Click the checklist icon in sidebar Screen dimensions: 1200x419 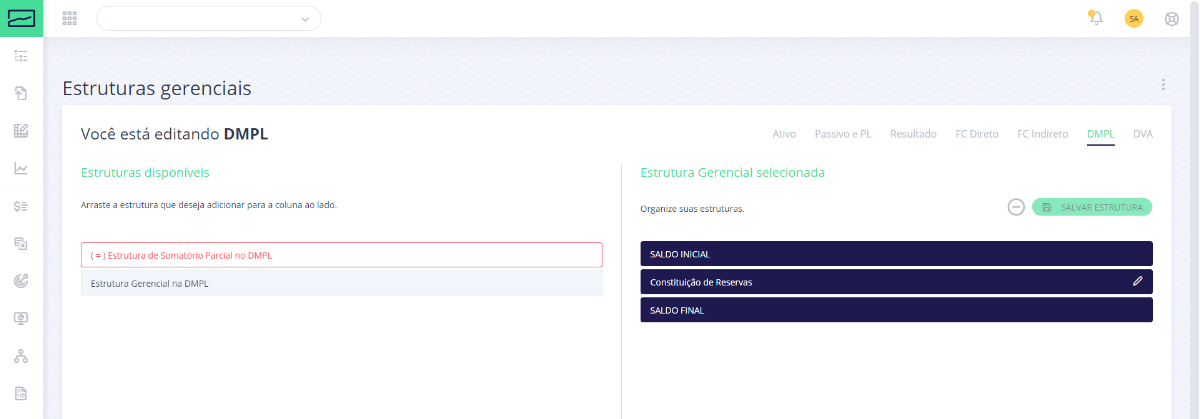click(x=21, y=56)
